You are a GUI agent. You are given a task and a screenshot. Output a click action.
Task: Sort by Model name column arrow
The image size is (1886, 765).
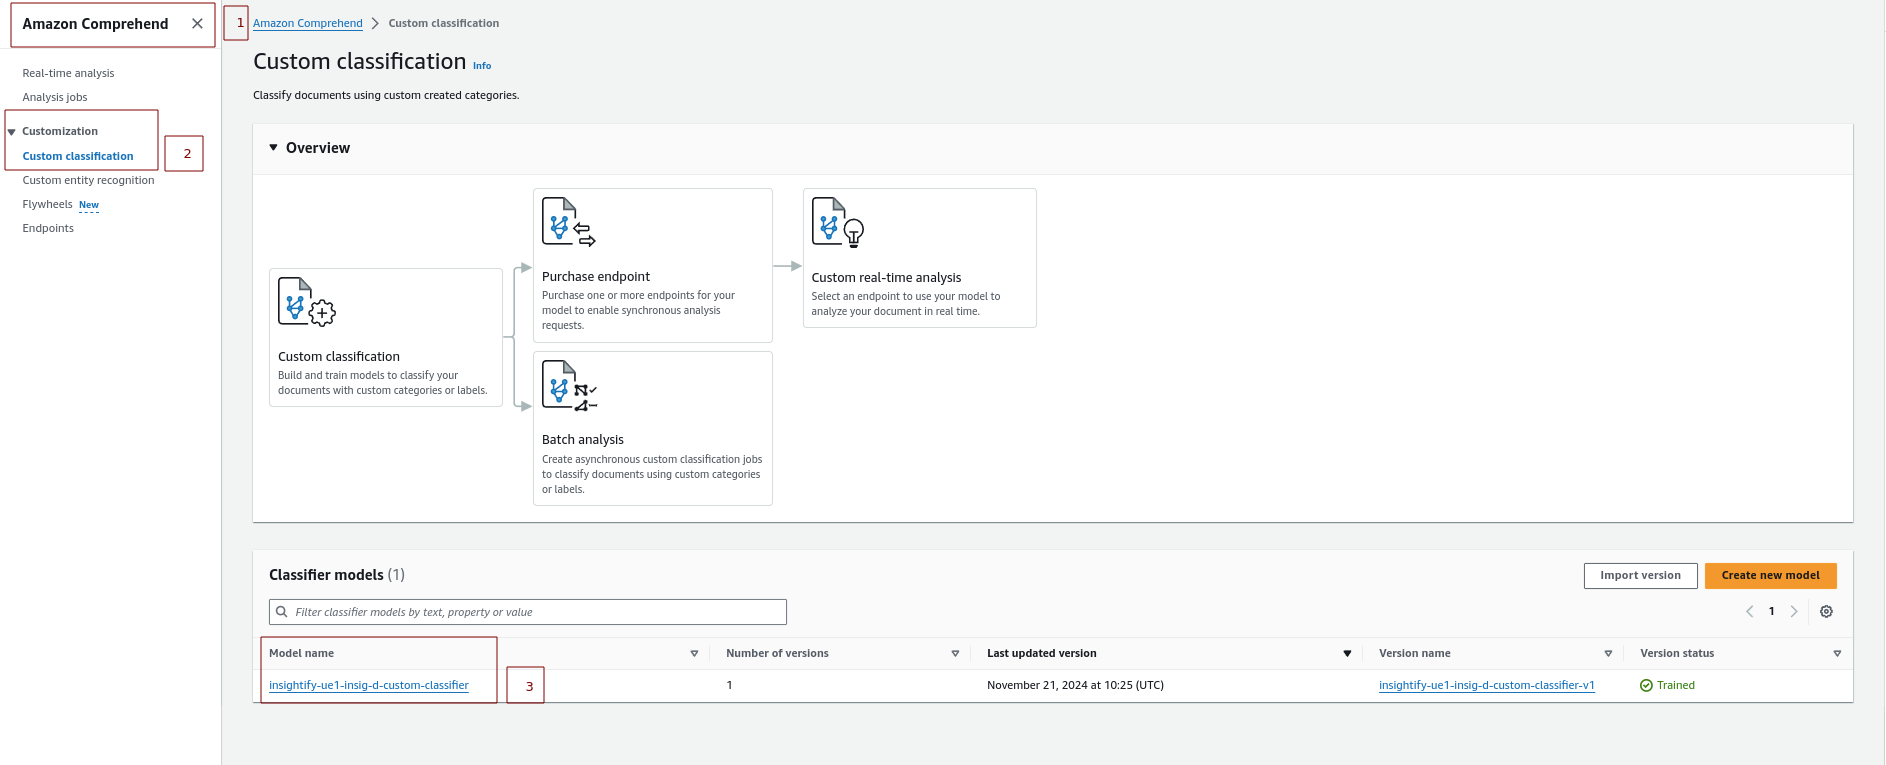pyautogui.click(x=694, y=654)
